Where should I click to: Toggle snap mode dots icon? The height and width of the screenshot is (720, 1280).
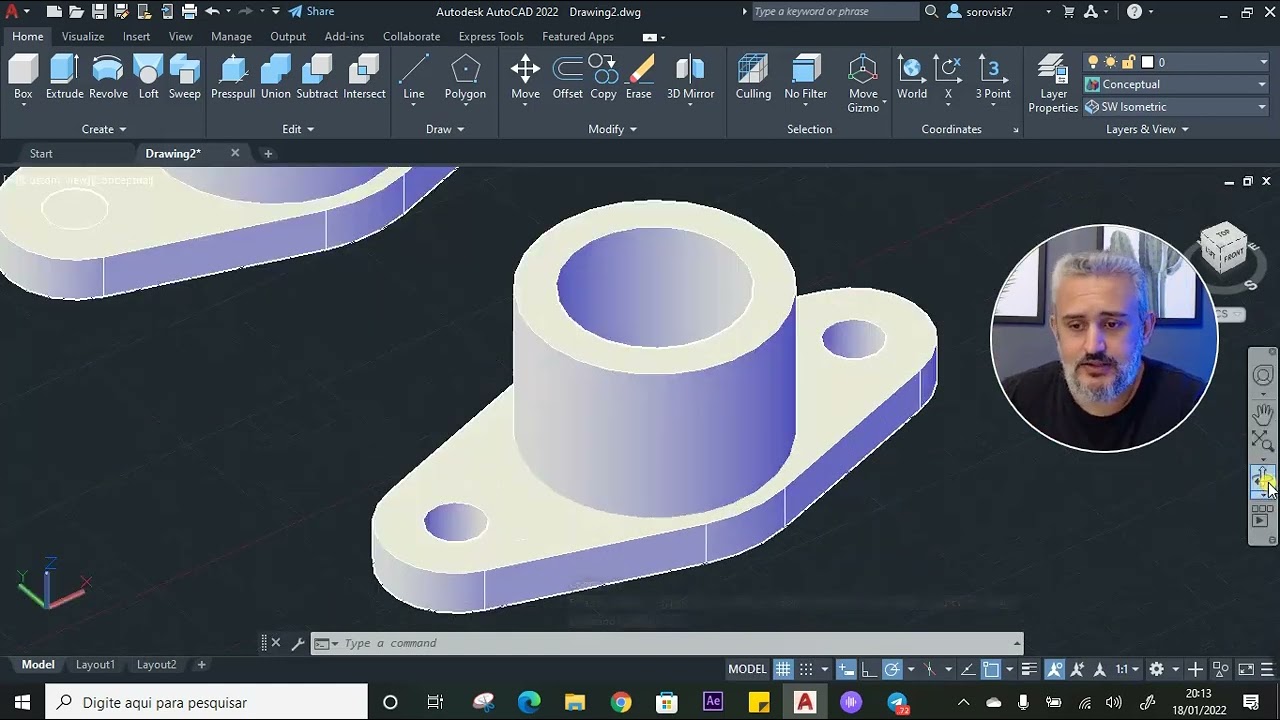pyautogui.click(x=806, y=669)
